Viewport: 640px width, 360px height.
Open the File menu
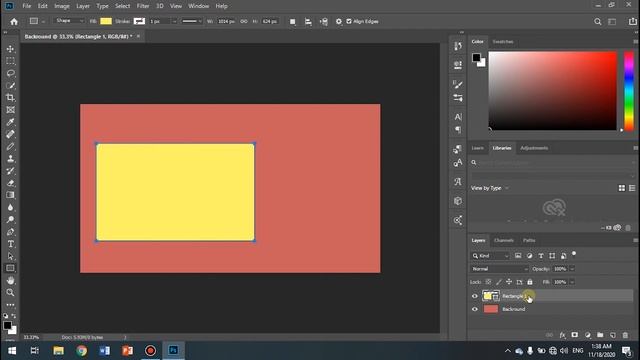coord(27,6)
